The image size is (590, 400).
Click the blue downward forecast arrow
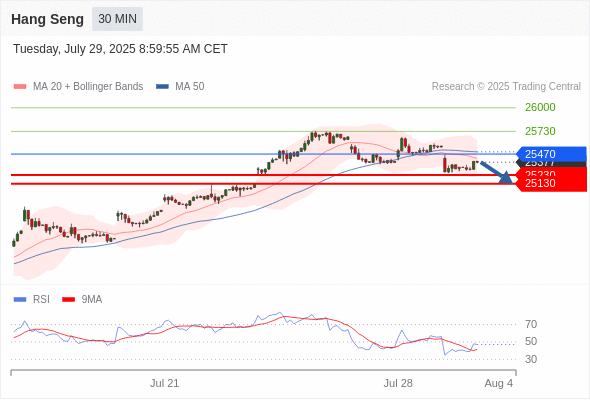(496, 173)
